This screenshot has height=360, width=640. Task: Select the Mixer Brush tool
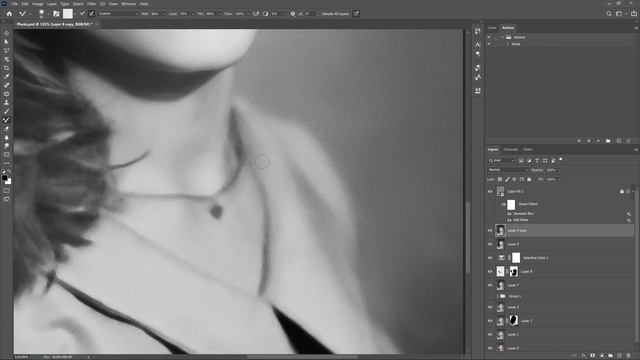(7, 120)
